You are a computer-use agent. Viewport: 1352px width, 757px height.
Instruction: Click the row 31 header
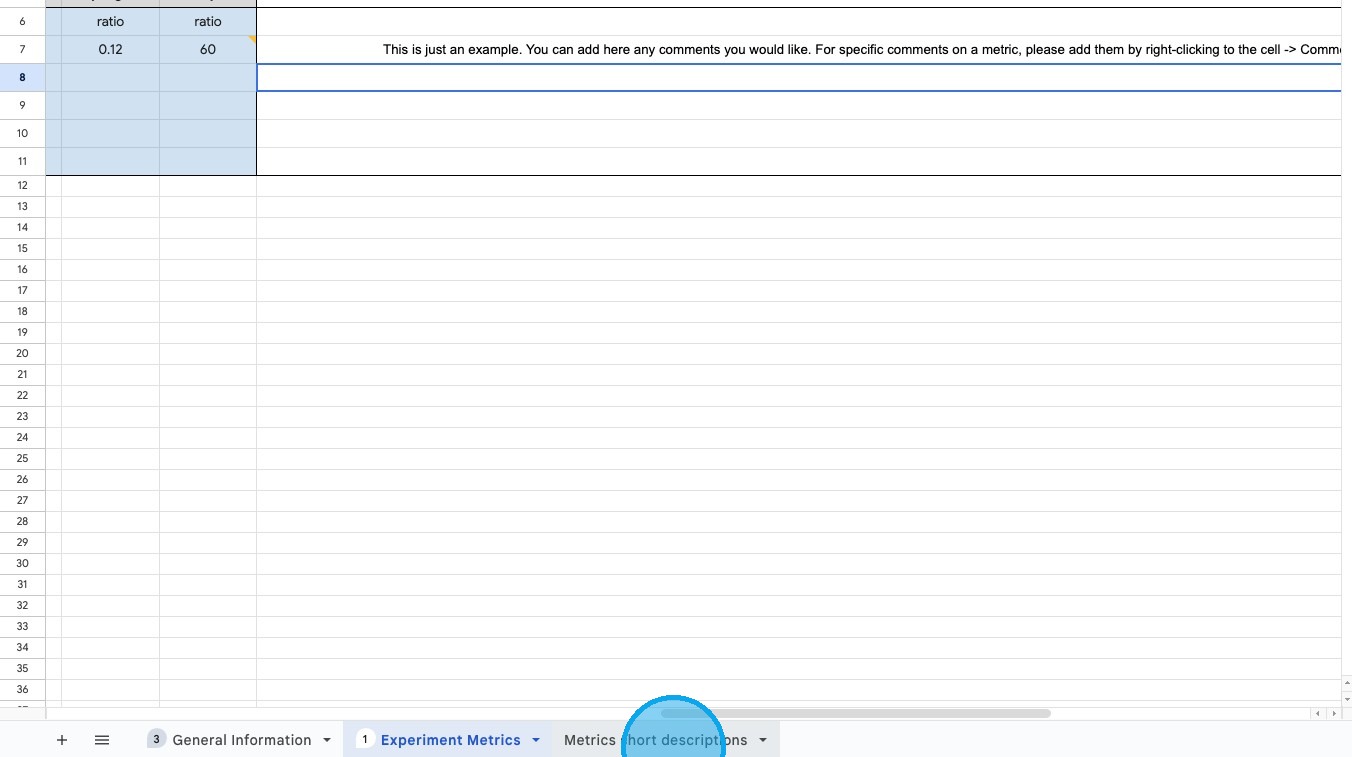pos(22,584)
